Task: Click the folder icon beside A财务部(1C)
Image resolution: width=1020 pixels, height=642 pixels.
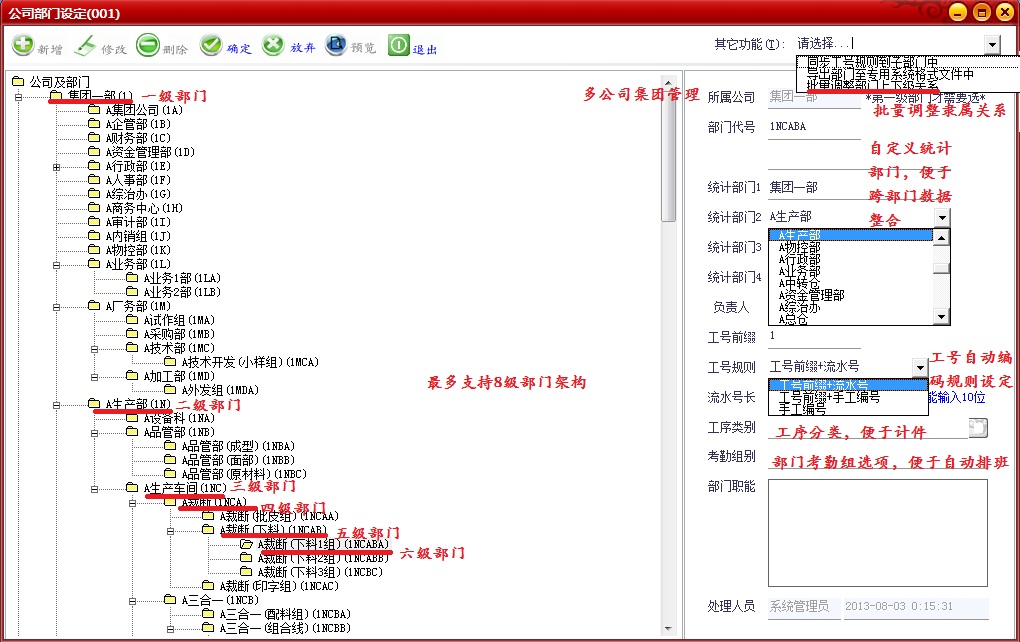Action: click(94, 137)
